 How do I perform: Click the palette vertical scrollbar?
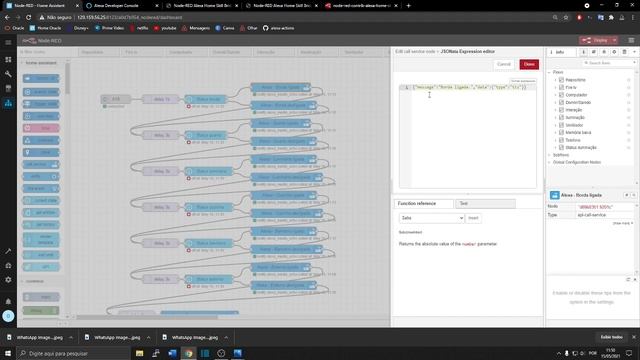click(x=67, y=78)
